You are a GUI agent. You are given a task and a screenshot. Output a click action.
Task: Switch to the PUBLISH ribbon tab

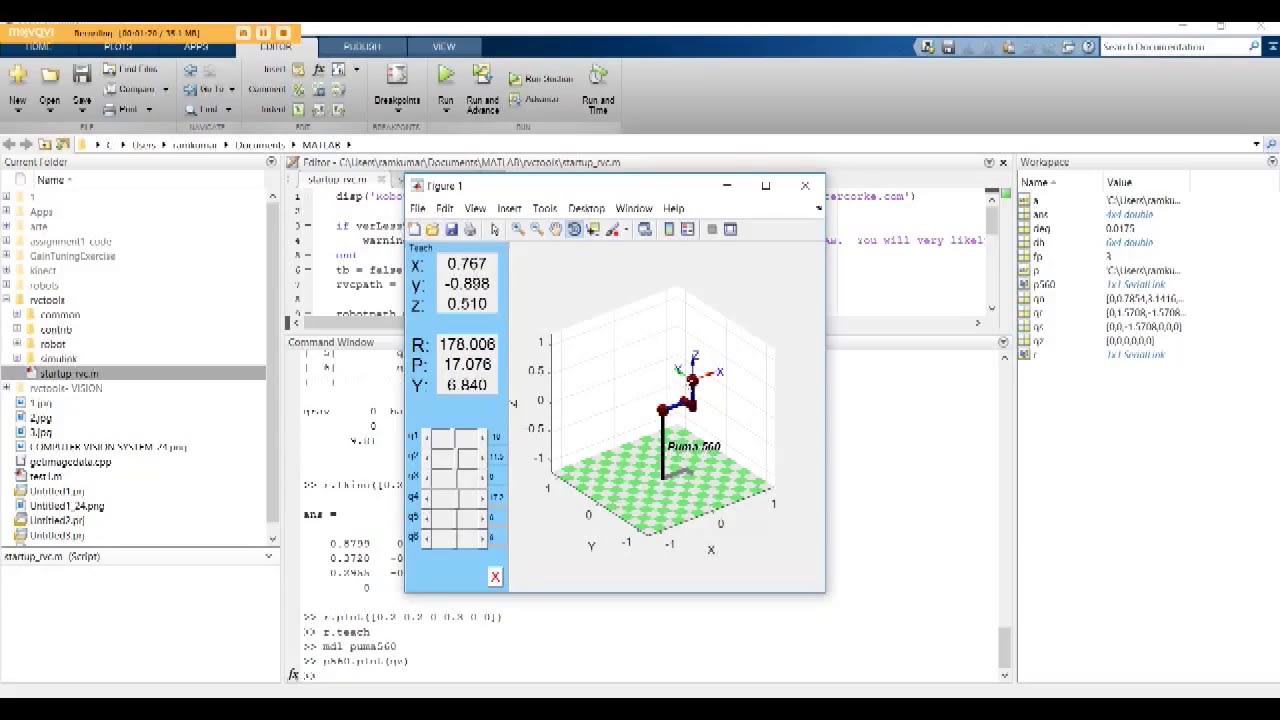coord(362,47)
